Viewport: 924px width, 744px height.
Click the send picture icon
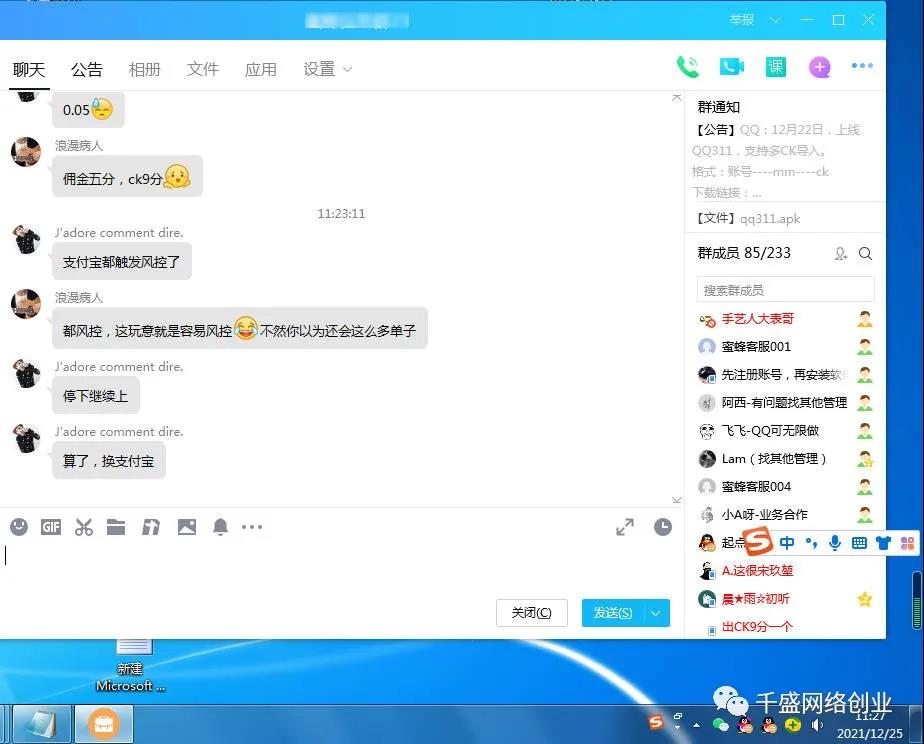187,527
